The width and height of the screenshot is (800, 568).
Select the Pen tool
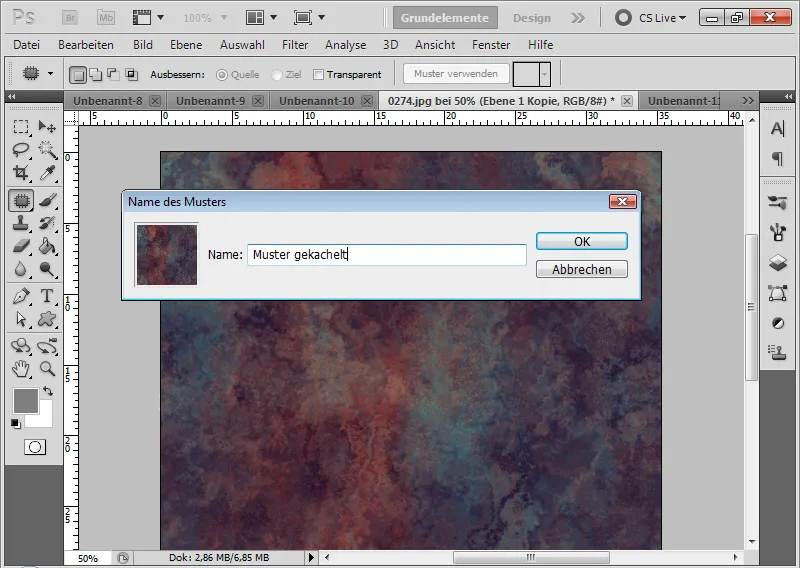(x=21, y=296)
